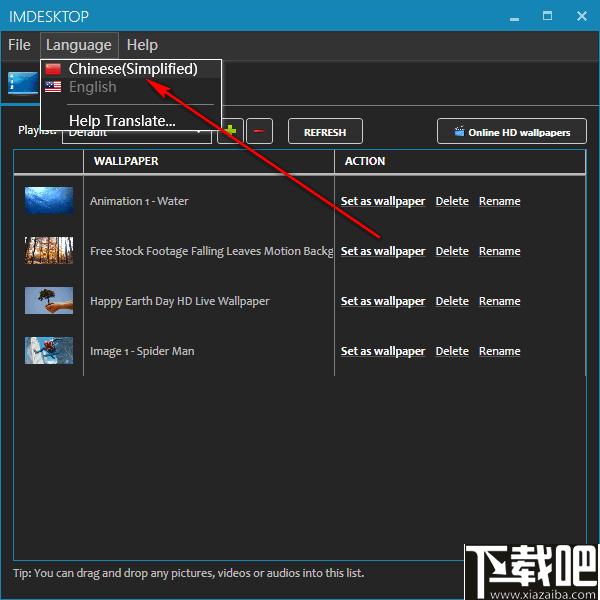Open the File menu
The width and height of the screenshot is (600, 600).
(x=19, y=45)
